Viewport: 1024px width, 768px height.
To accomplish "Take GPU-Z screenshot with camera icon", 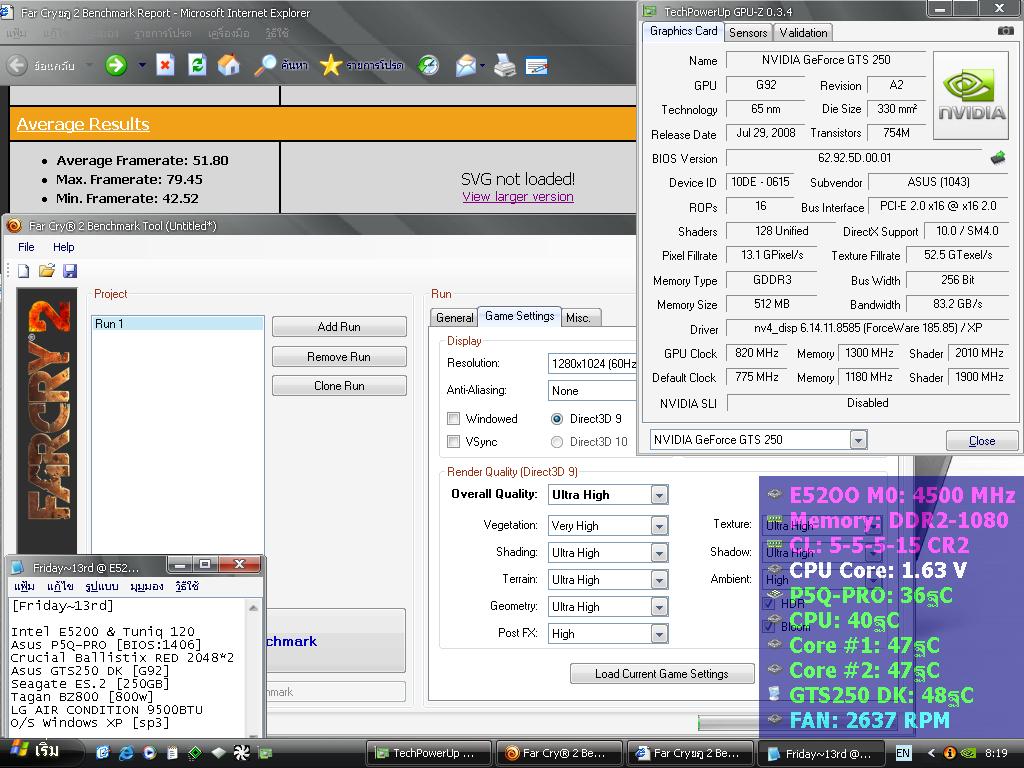I will 1006,31.
